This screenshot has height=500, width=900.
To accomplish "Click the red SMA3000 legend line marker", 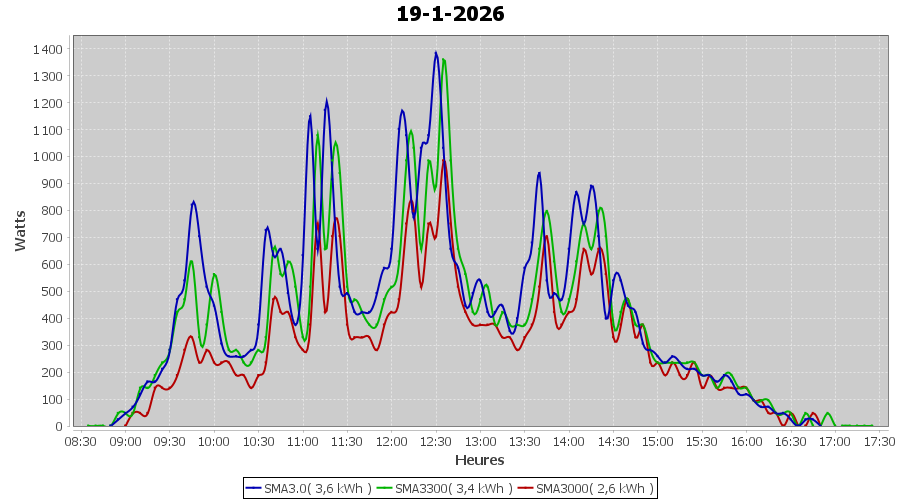I will 526,488.
